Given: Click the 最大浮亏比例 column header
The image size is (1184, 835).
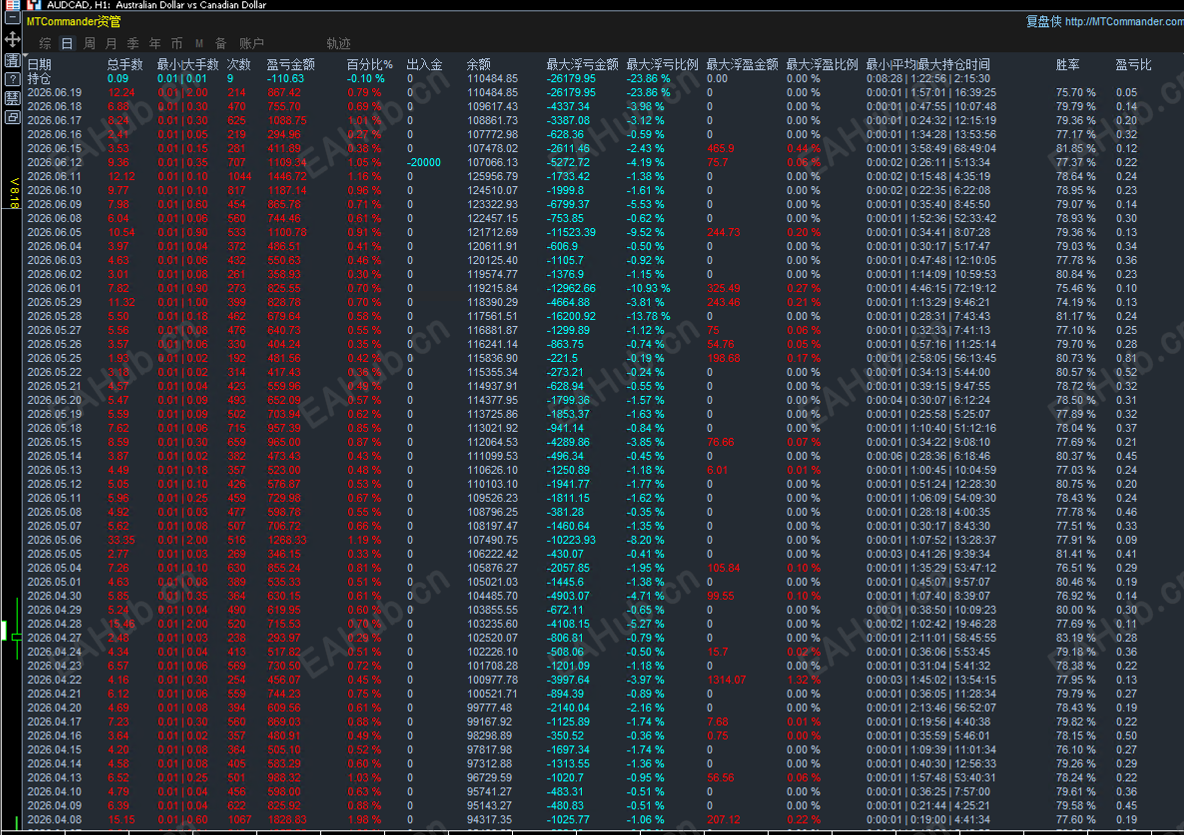Looking at the screenshot, I should point(662,65).
